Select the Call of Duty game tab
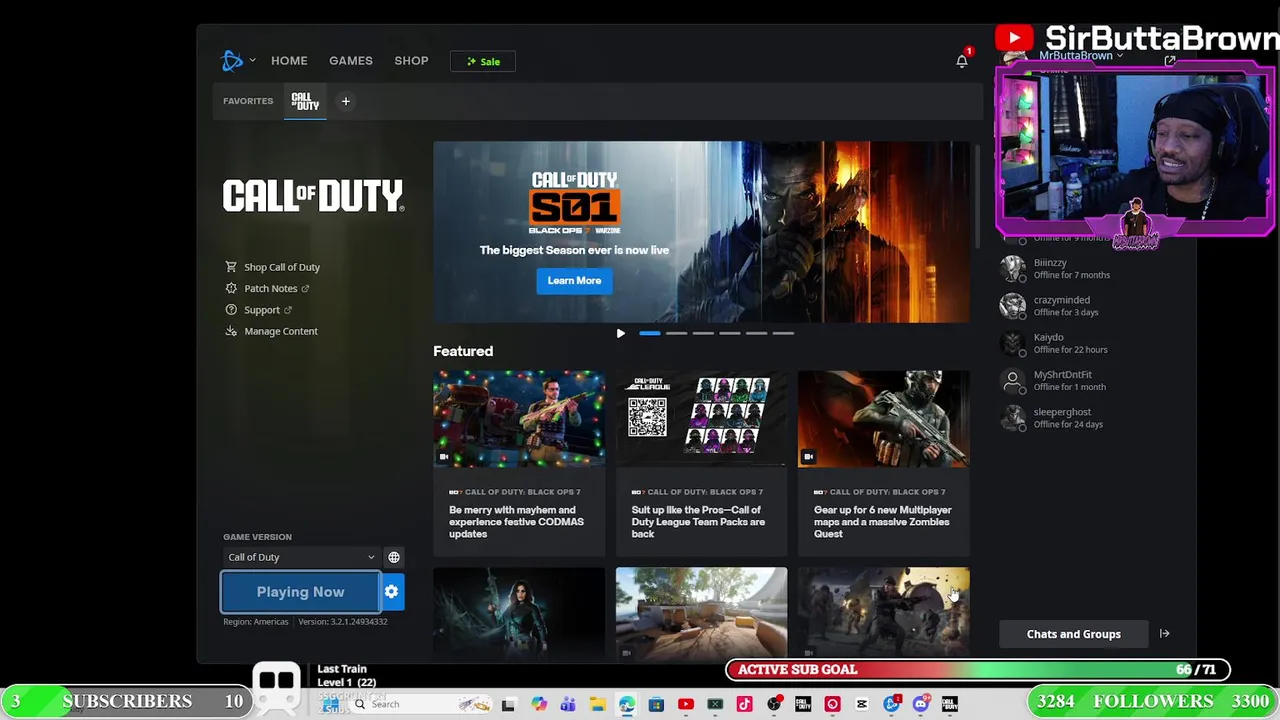Viewport: 1280px width, 720px height. click(x=305, y=101)
